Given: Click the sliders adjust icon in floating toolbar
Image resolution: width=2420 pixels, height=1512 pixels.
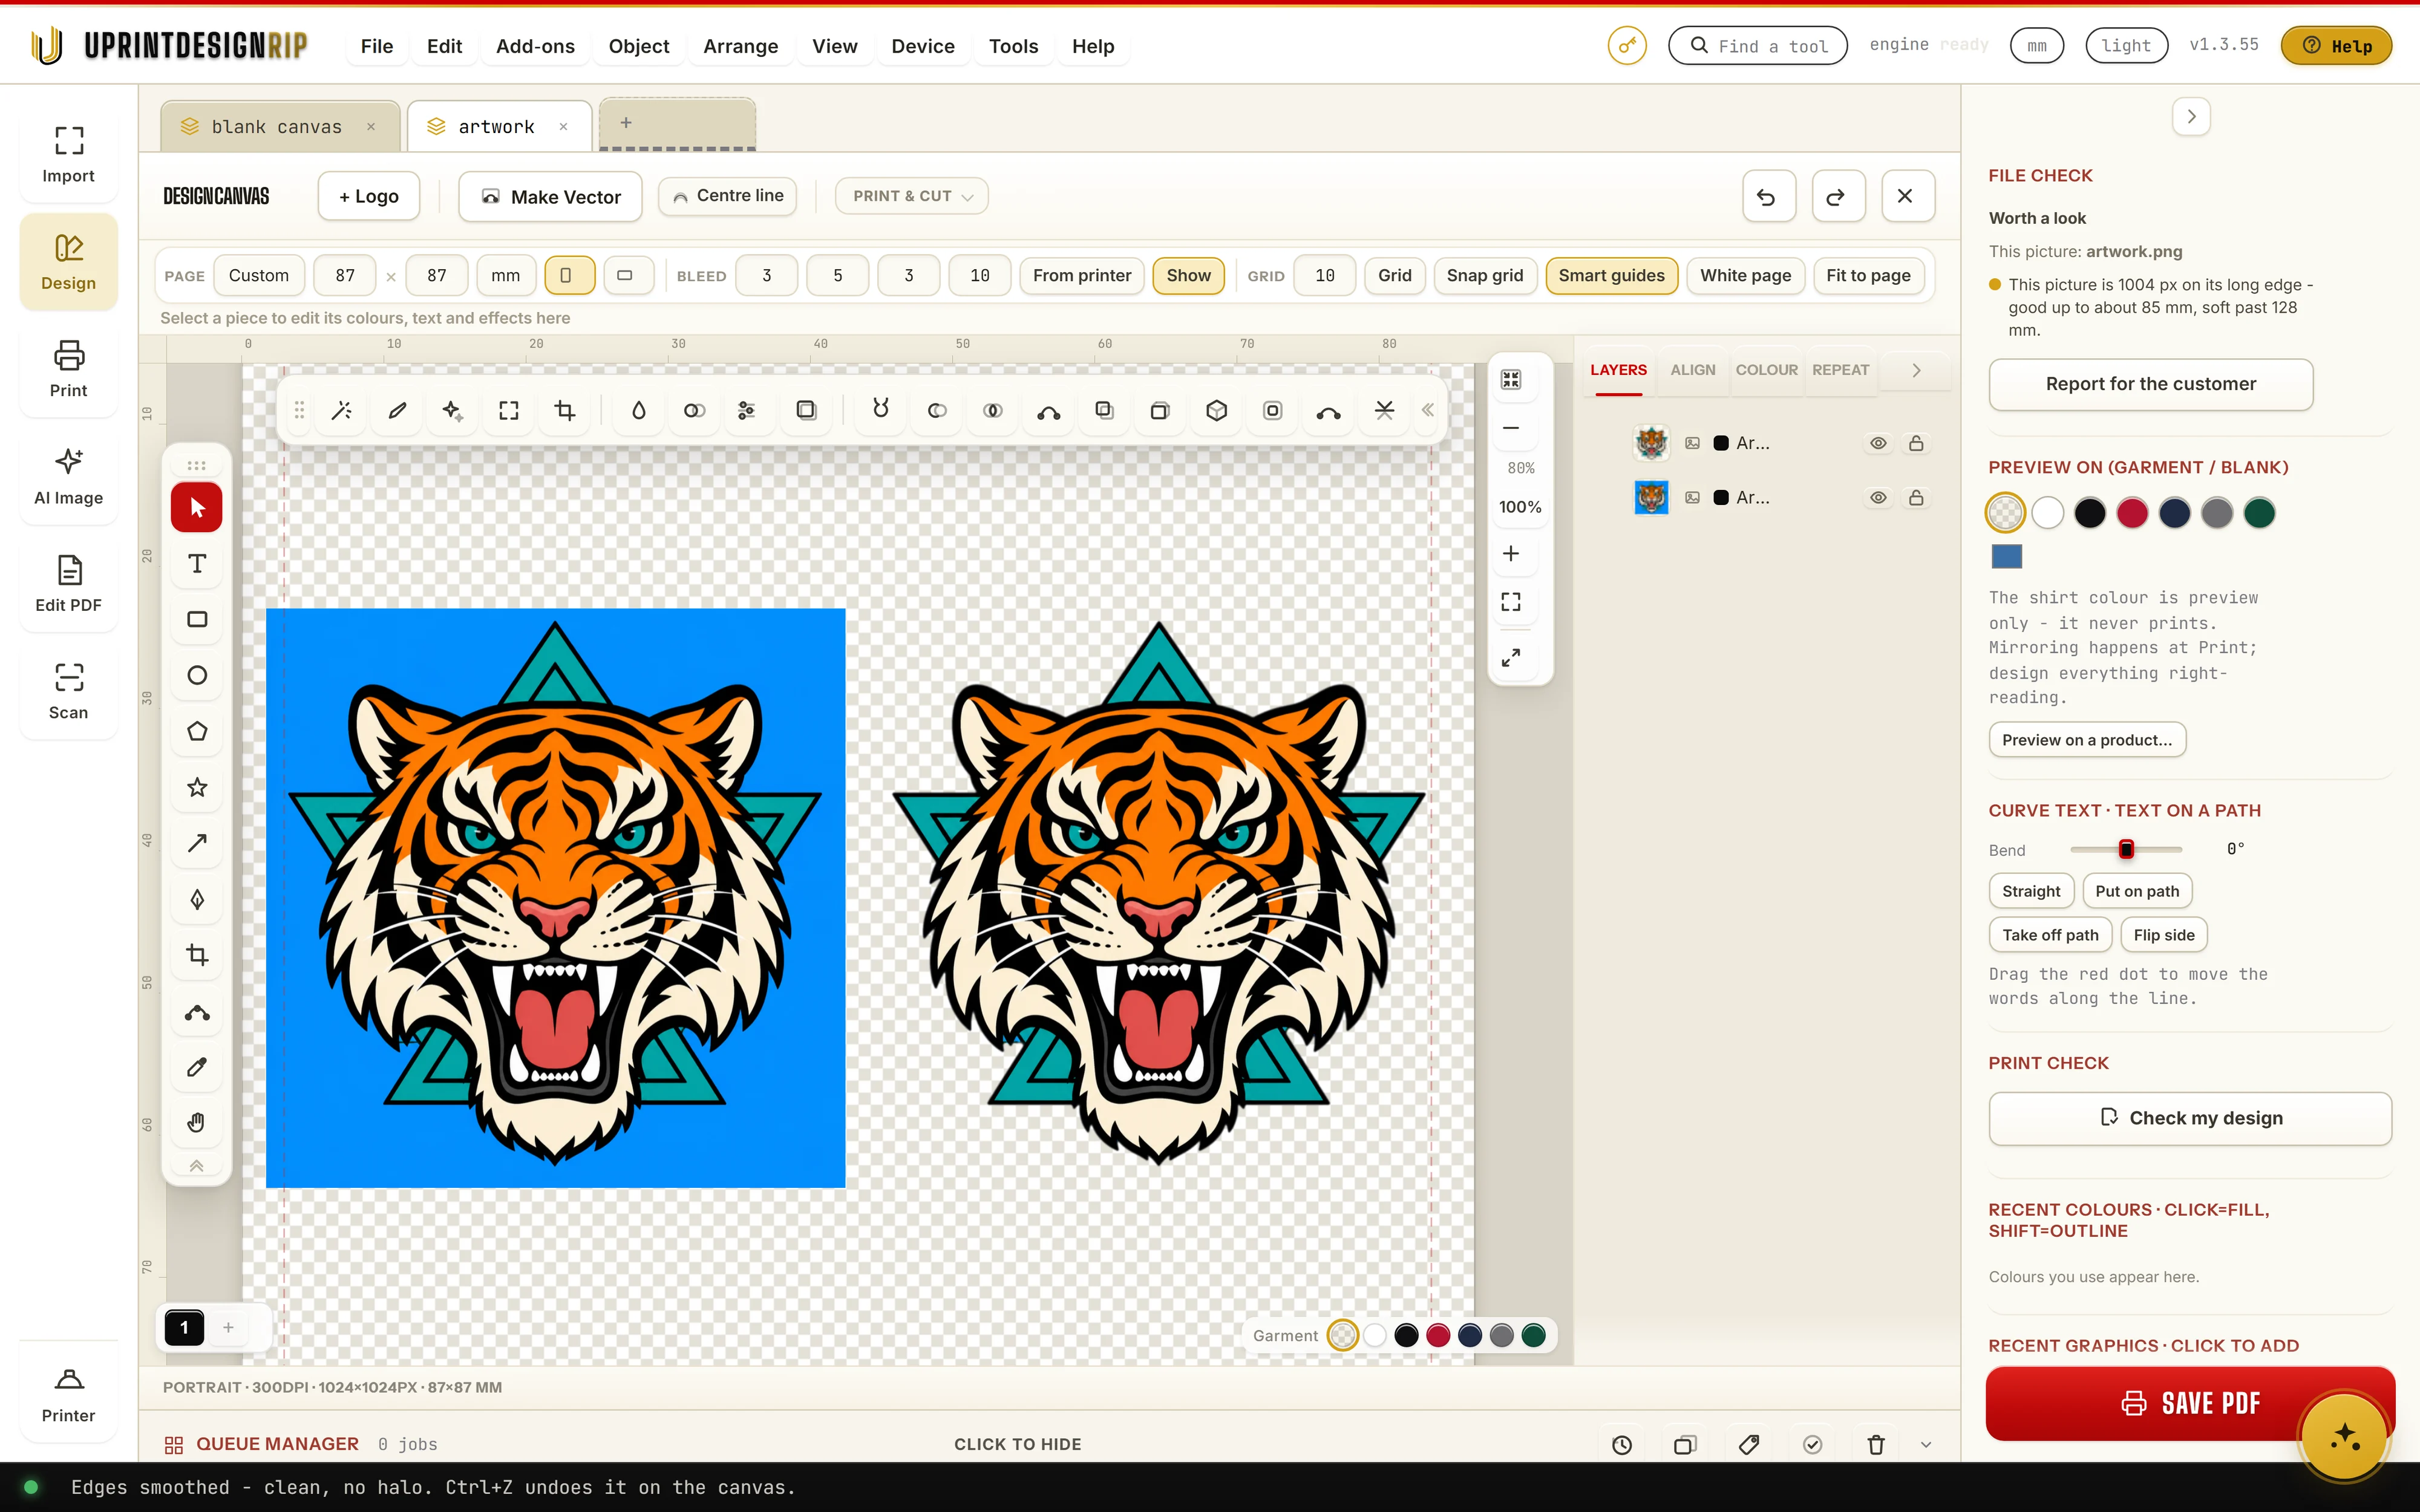Looking at the screenshot, I should 746,410.
